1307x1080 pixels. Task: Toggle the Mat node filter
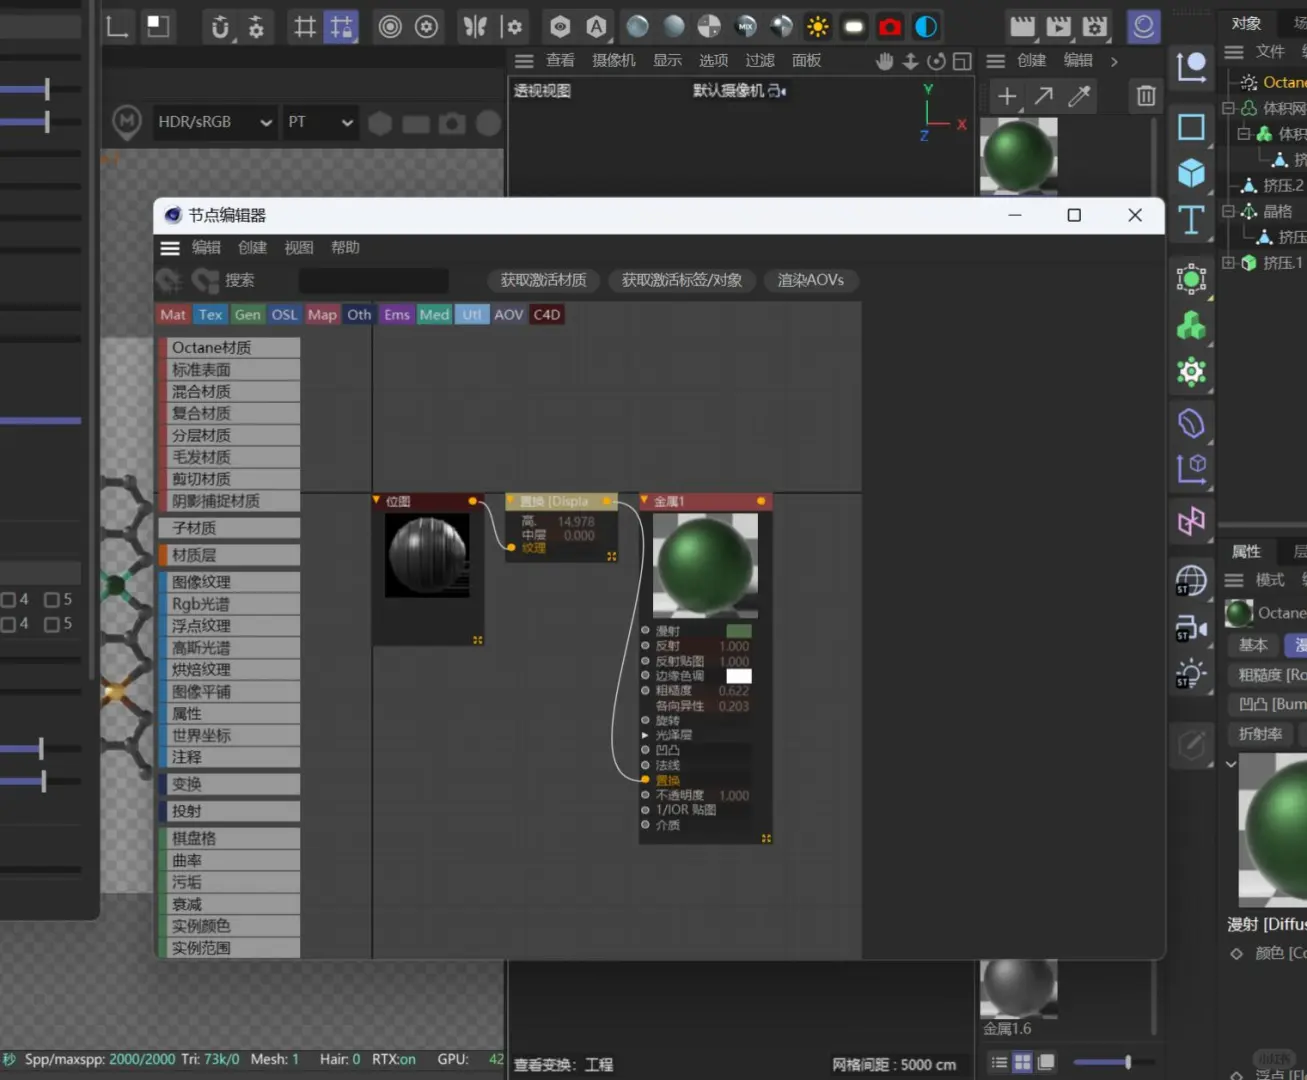(173, 315)
